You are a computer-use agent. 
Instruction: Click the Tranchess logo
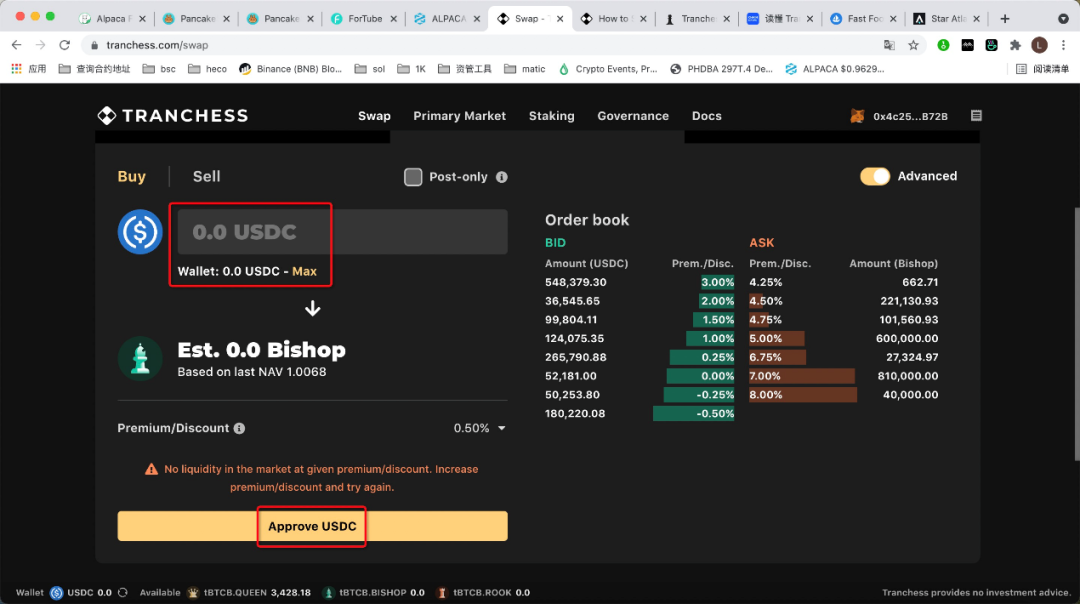(x=173, y=116)
